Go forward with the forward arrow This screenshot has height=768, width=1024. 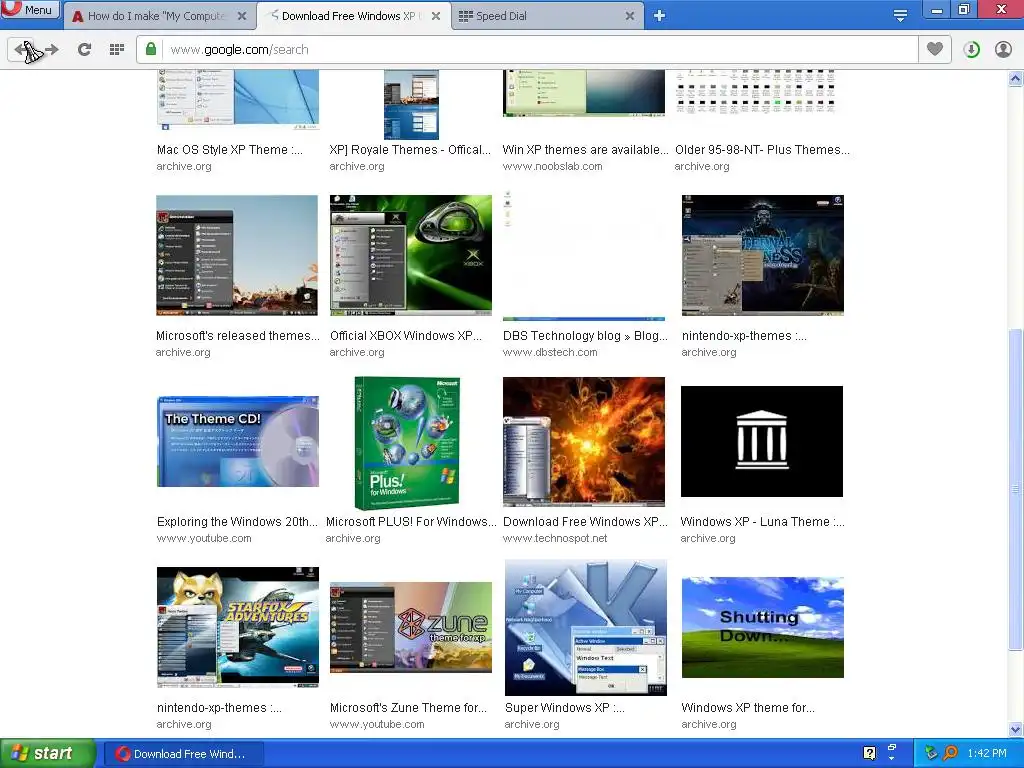pyautogui.click(x=51, y=50)
